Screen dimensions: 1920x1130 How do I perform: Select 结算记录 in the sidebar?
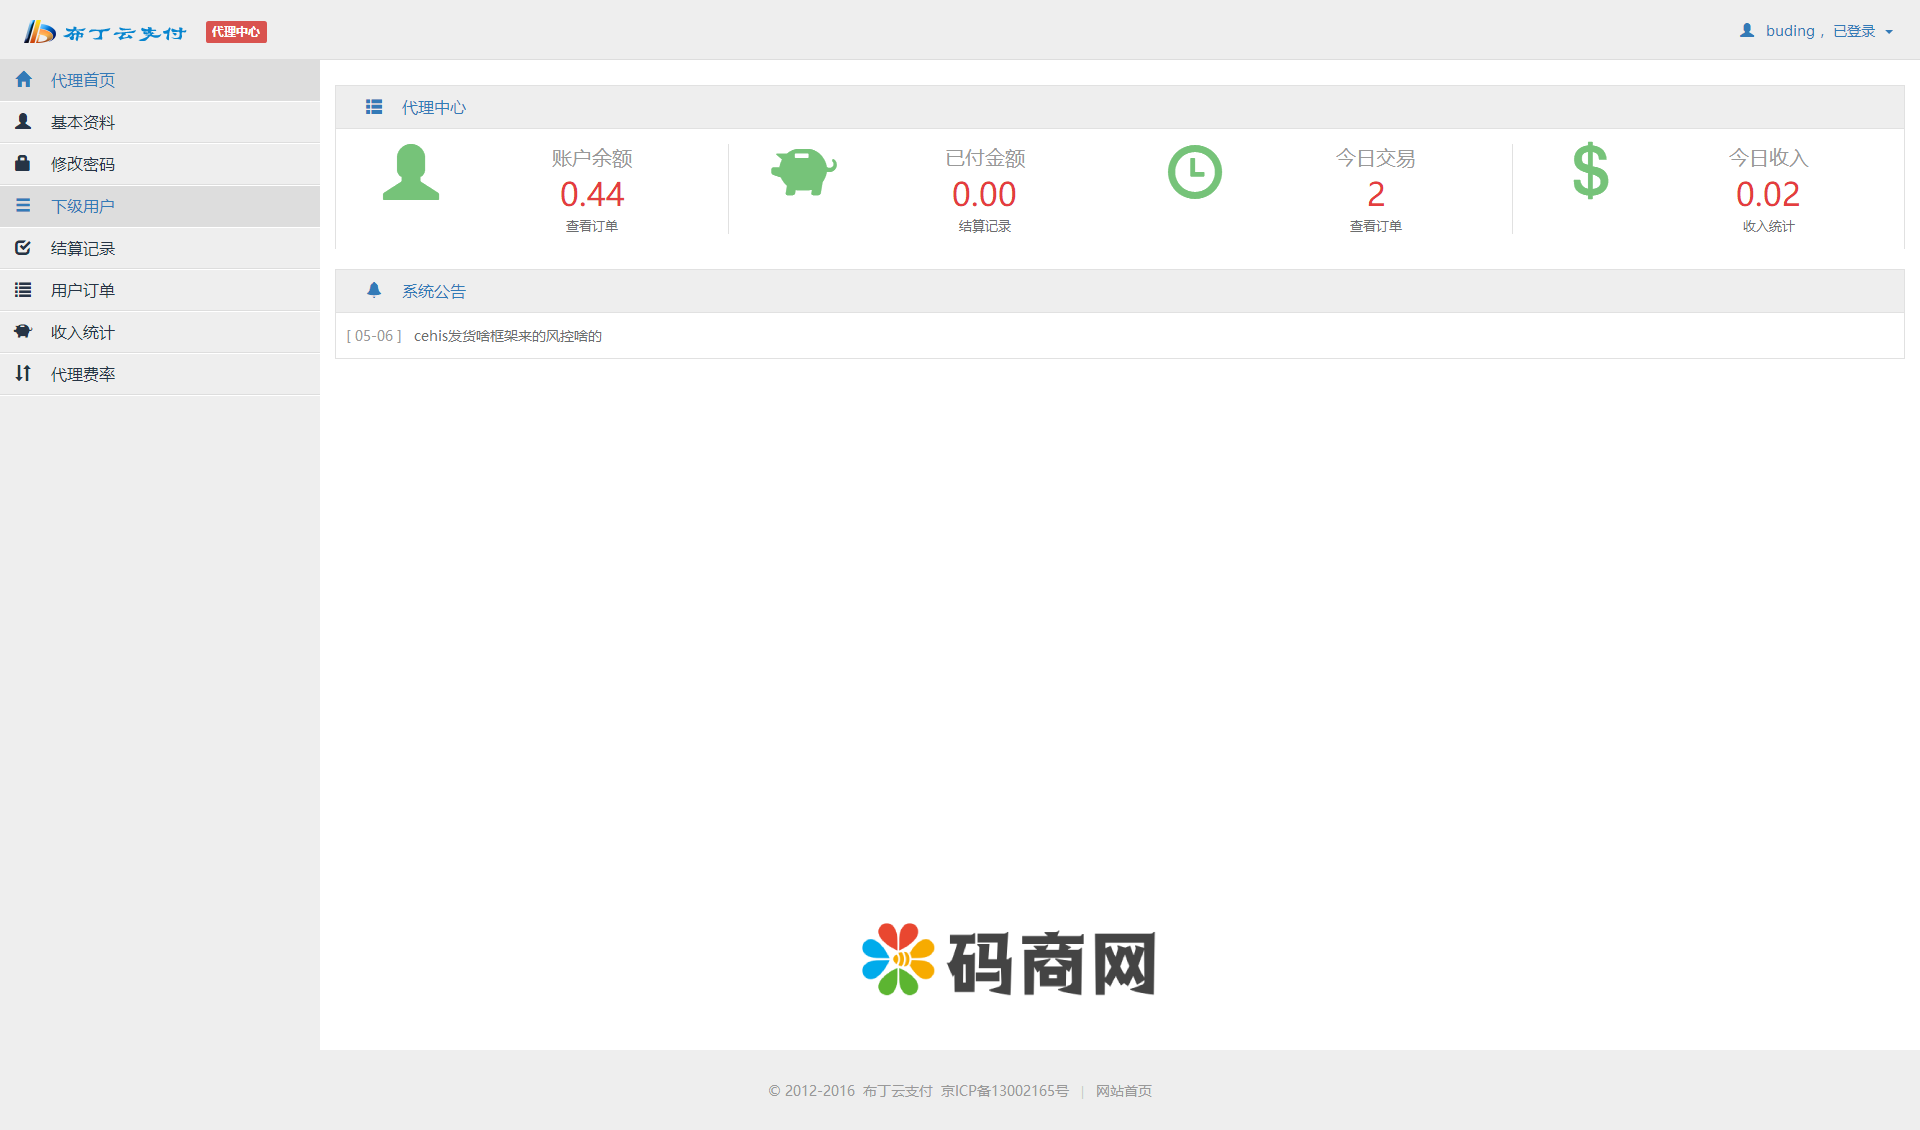click(83, 248)
